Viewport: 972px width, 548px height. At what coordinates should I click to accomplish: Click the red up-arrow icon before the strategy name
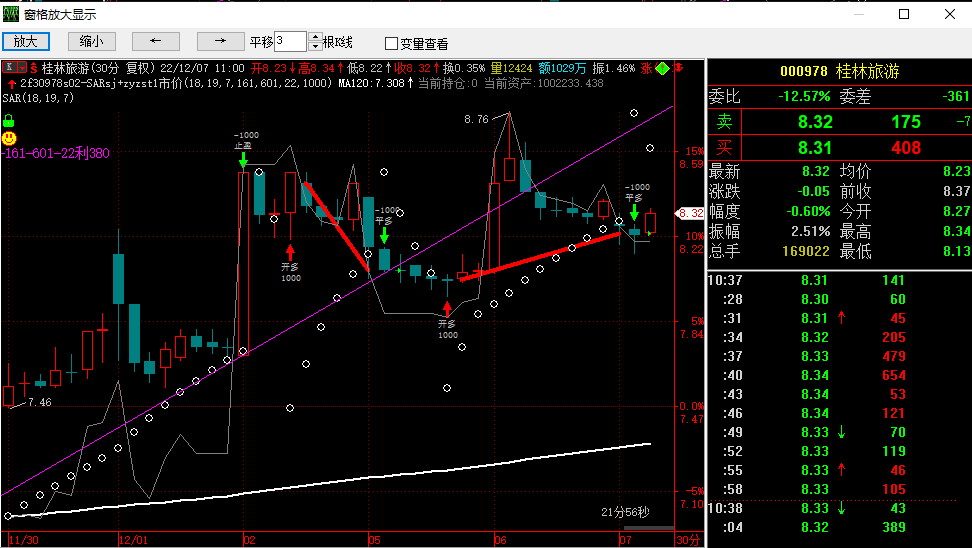pyautogui.click(x=10, y=83)
